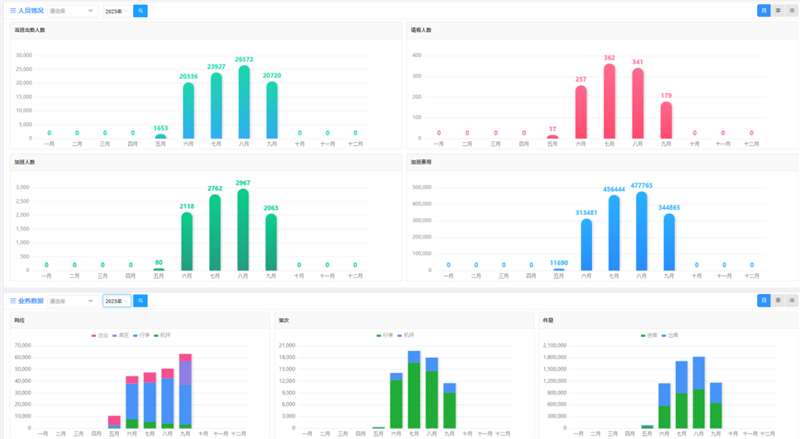Toggle 进库 legend in 件册 chart
This screenshot has height=439, width=800.
[x=649, y=334]
